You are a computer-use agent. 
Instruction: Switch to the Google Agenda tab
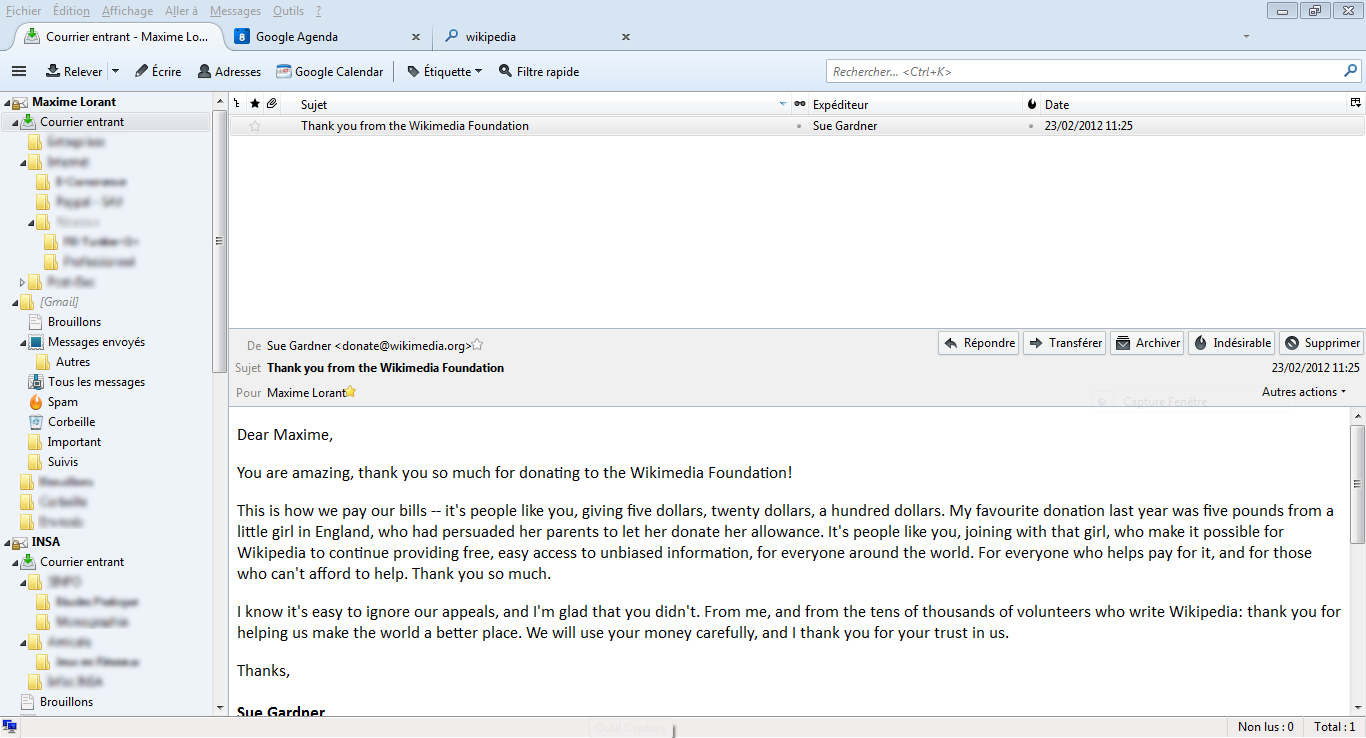296,37
